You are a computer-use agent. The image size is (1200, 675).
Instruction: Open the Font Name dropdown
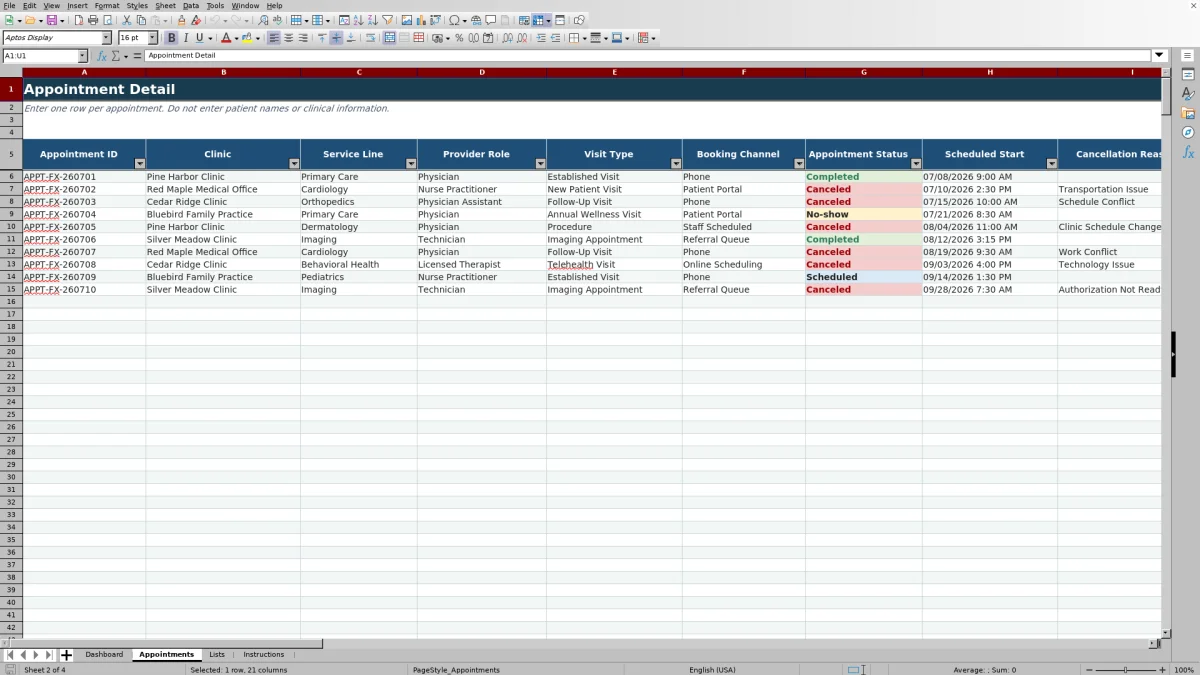tap(107, 38)
